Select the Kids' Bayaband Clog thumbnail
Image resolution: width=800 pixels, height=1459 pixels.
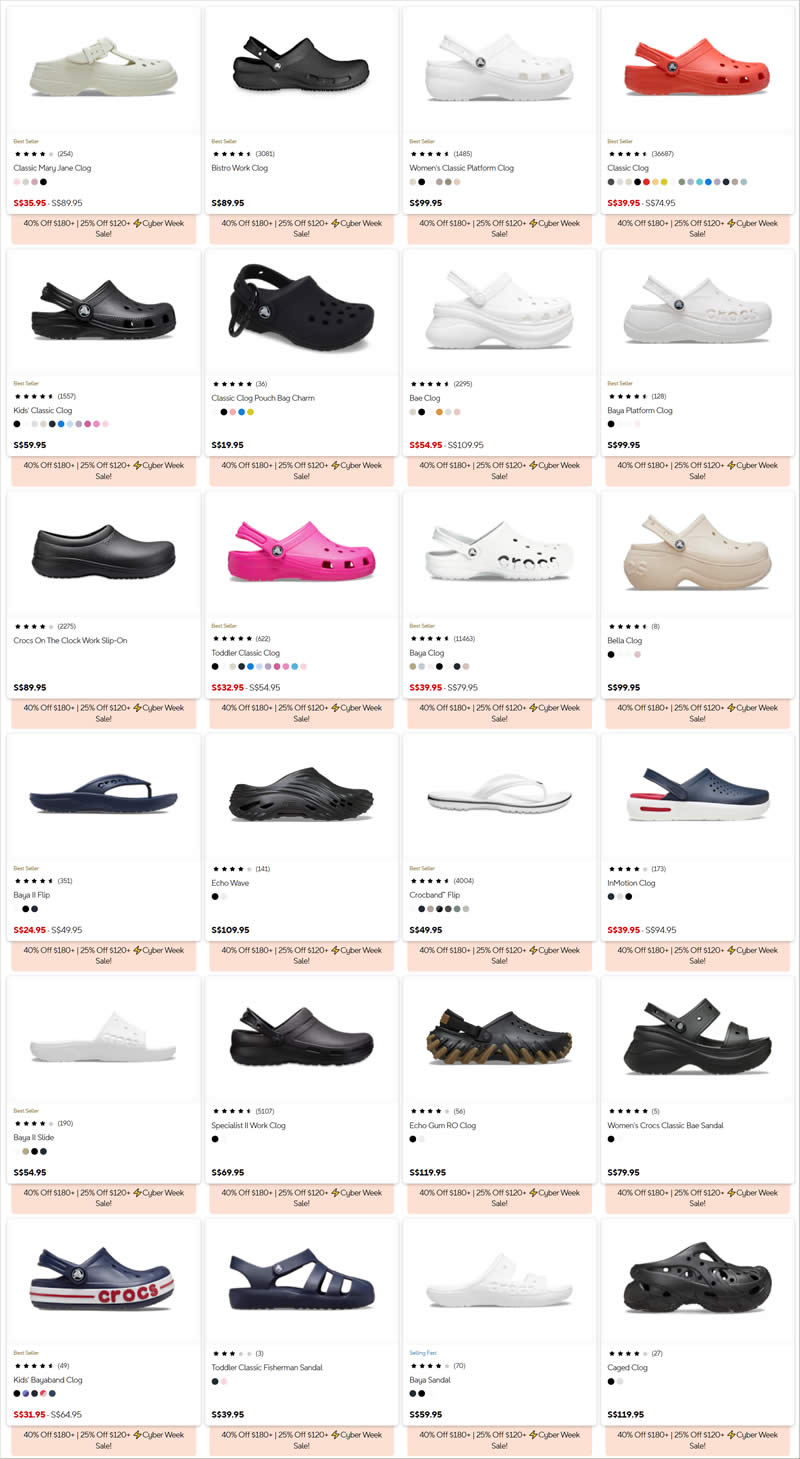click(x=103, y=1282)
